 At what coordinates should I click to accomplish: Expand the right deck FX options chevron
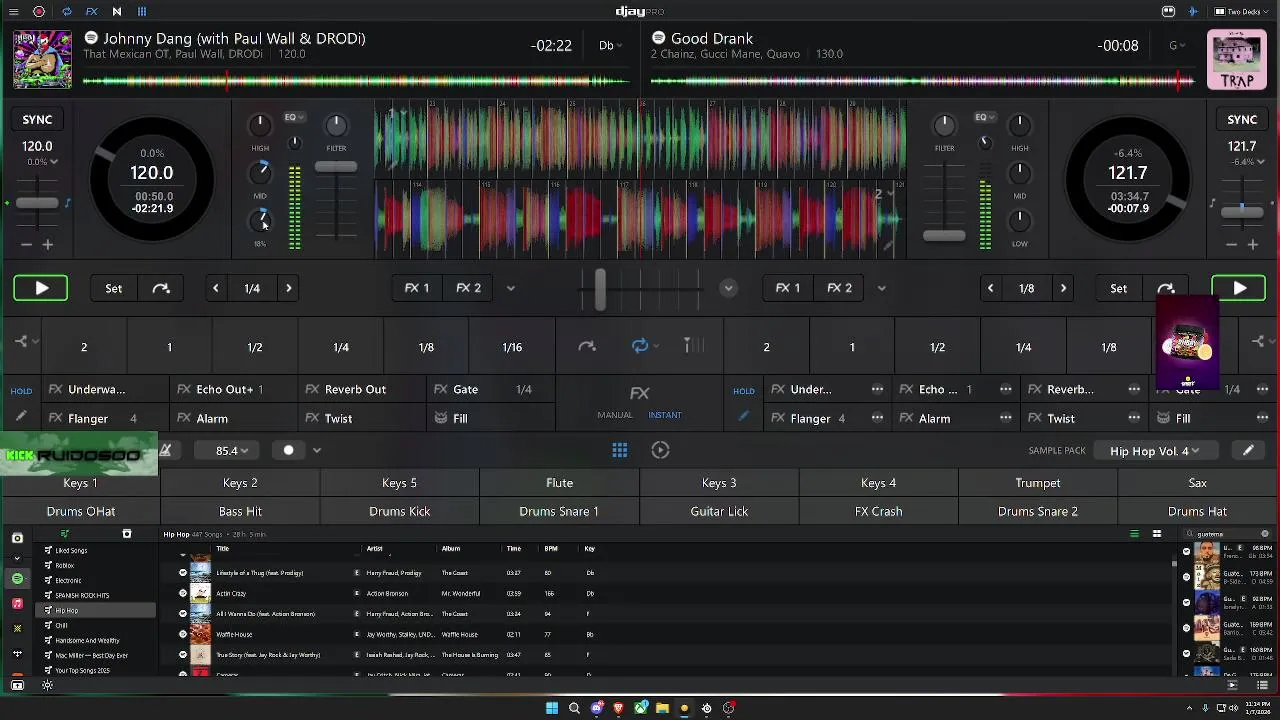[881, 289]
